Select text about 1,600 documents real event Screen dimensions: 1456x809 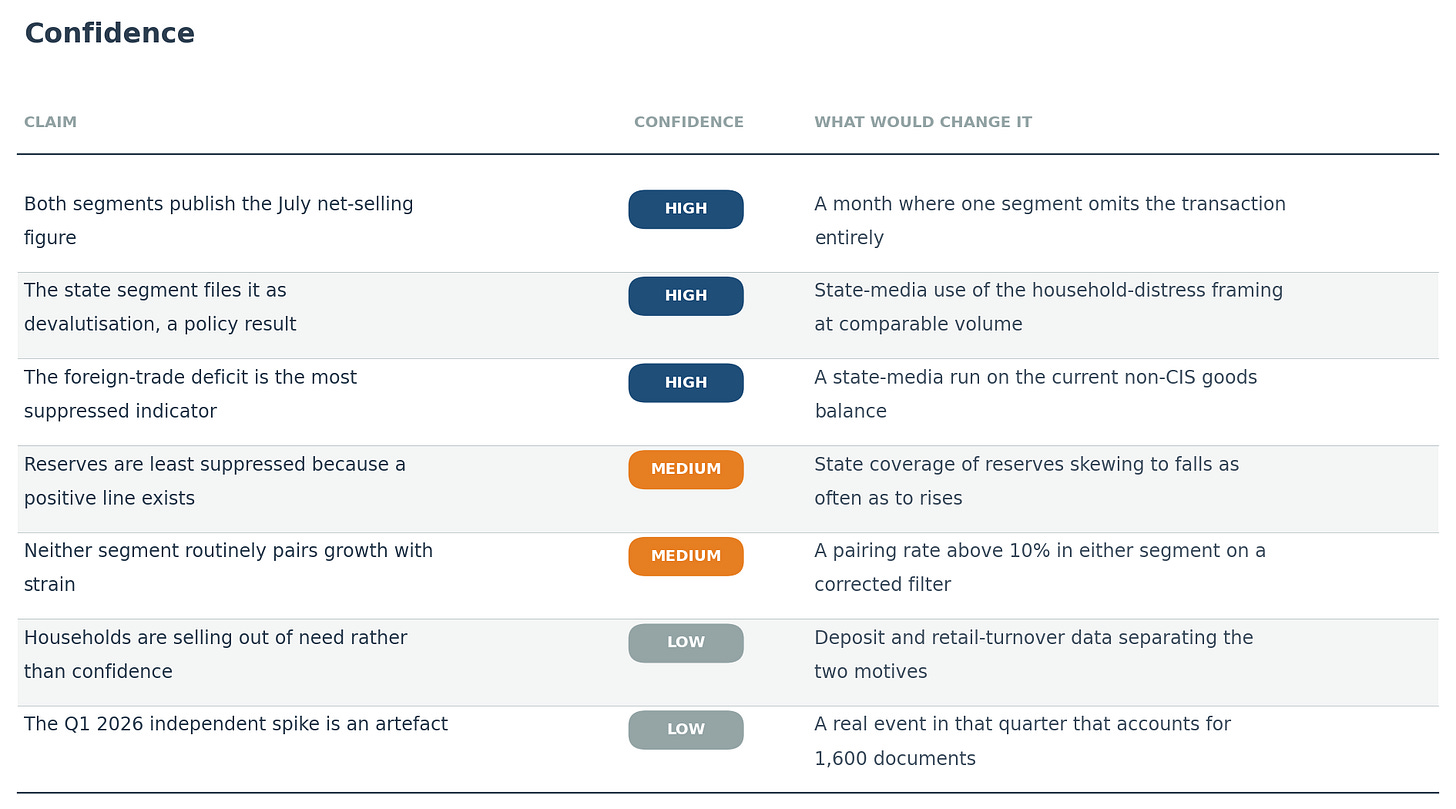point(1022,742)
